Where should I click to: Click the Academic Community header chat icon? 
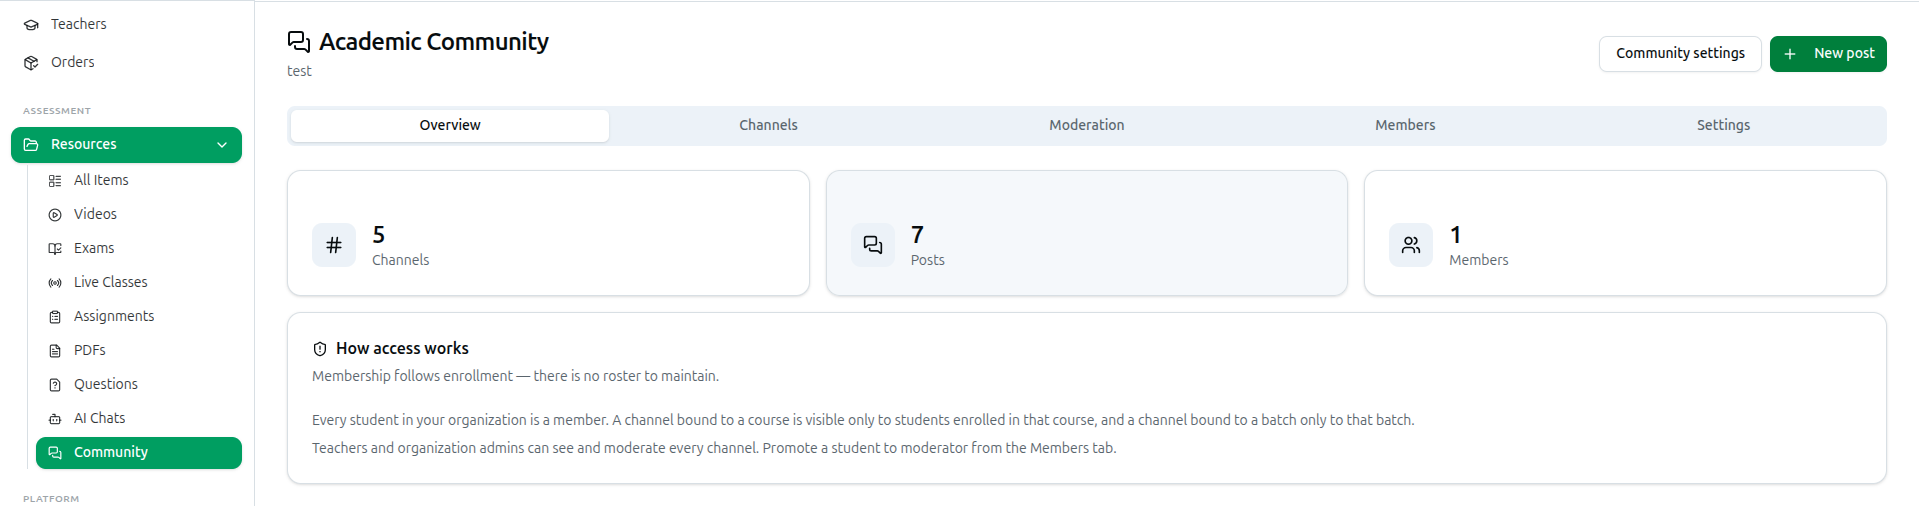299,42
